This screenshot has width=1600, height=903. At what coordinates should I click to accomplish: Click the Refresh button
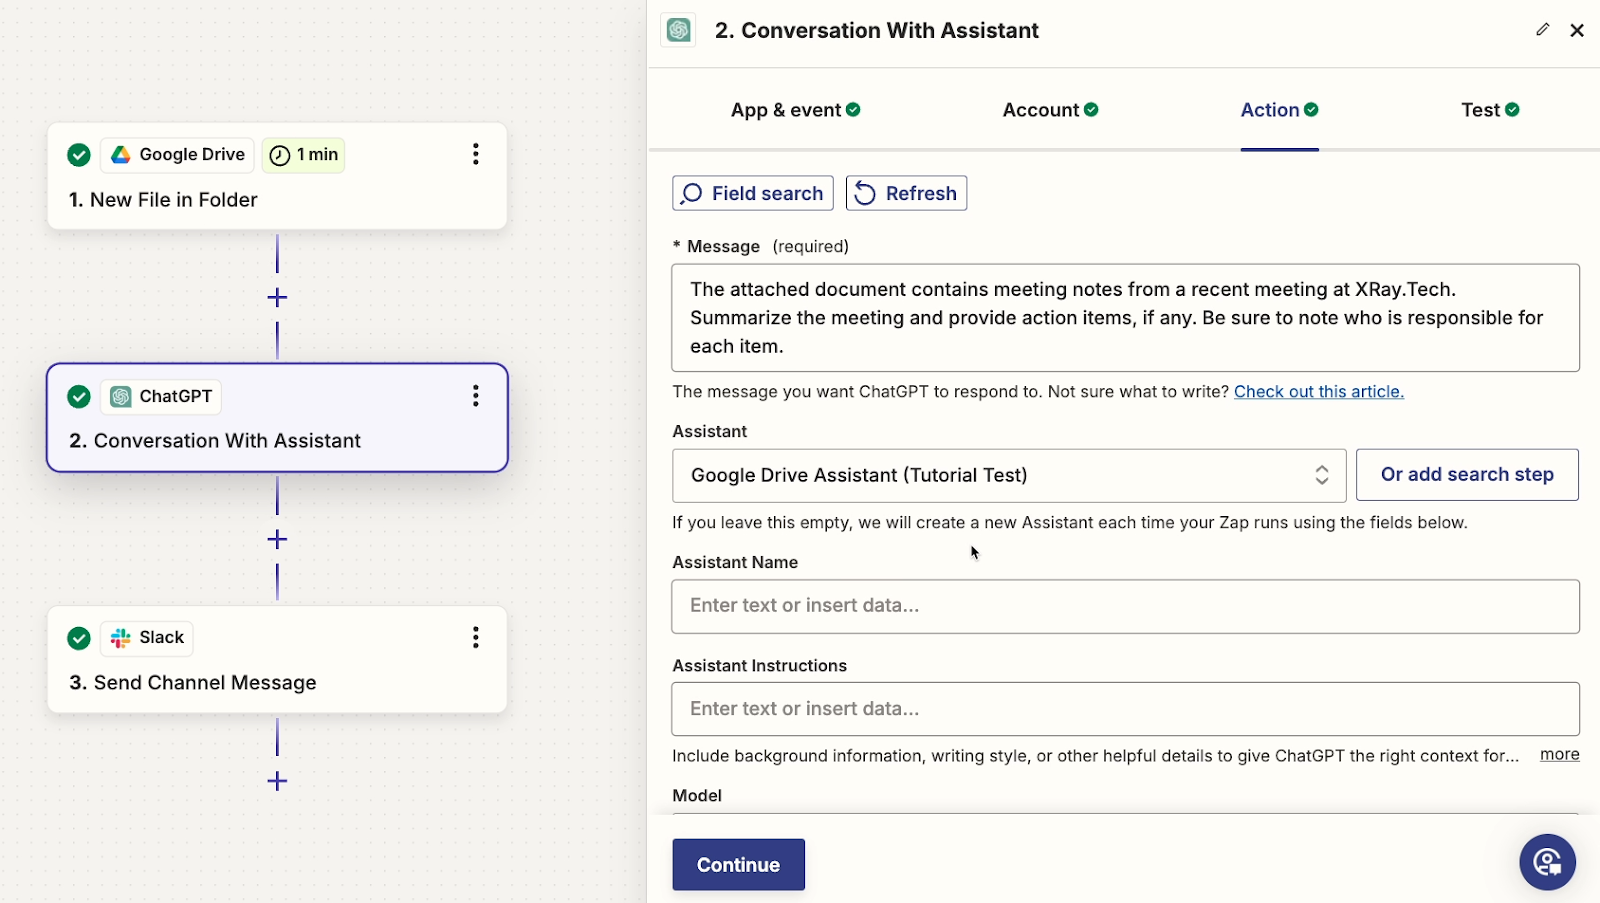pyautogui.click(x=906, y=193)
